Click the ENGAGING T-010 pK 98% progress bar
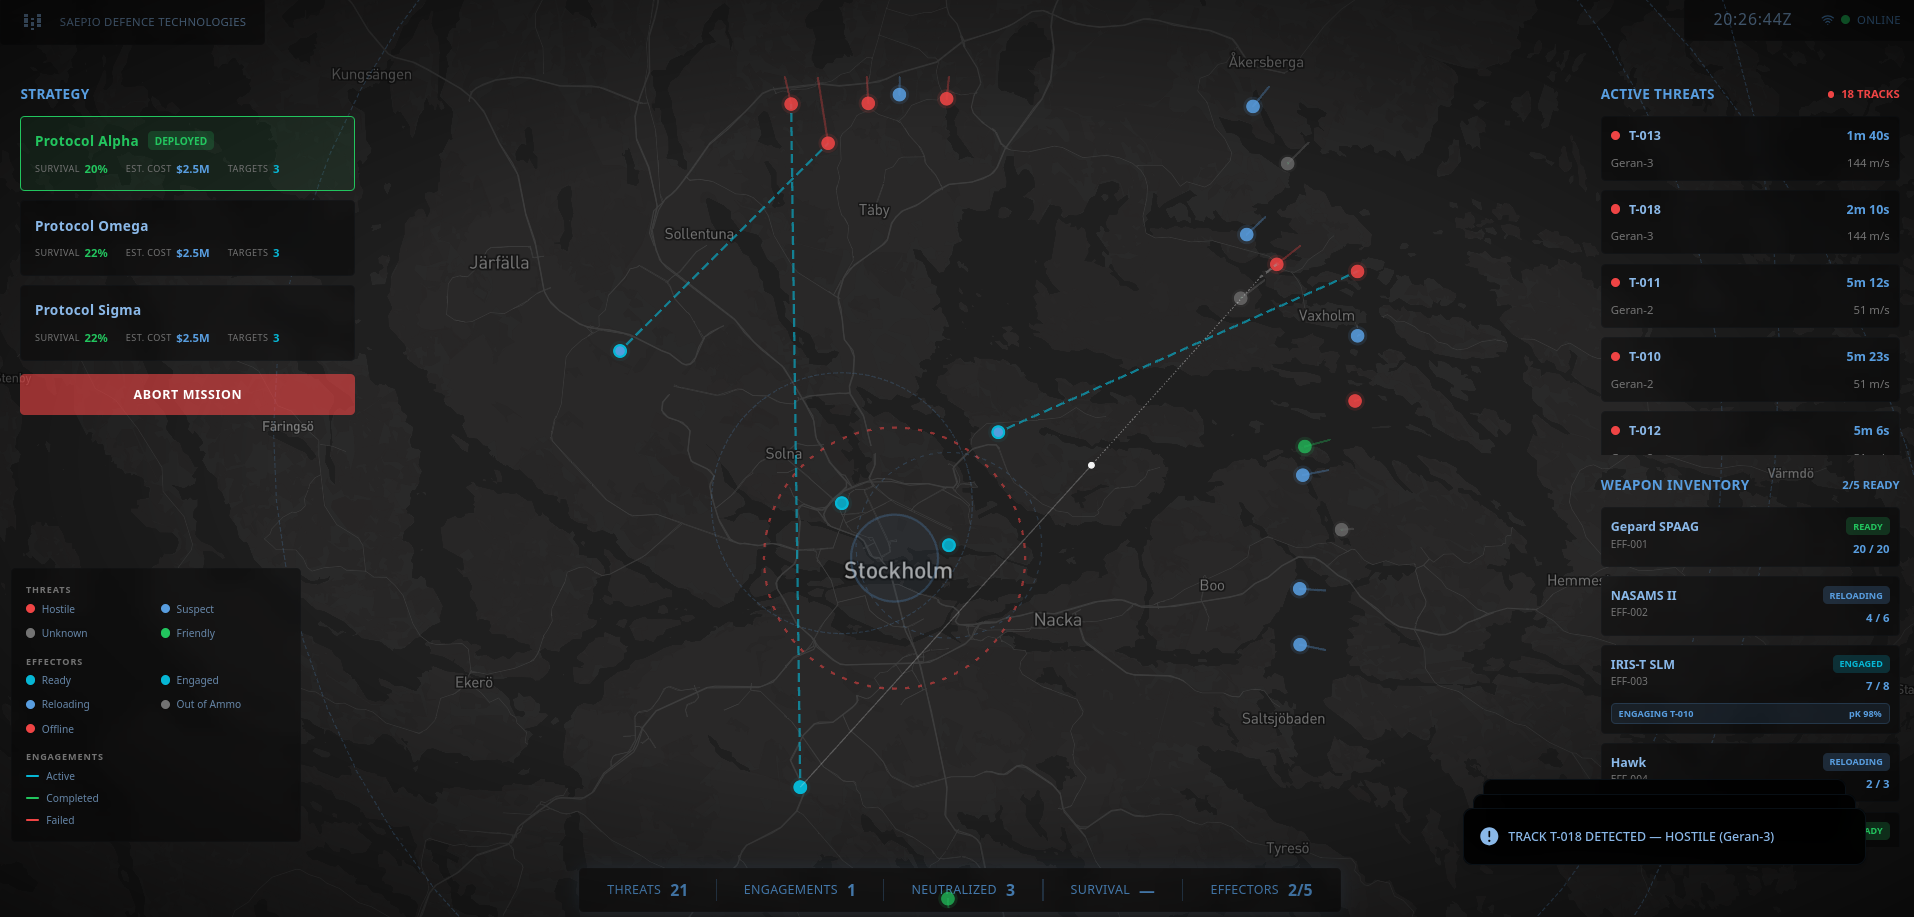The image size is (1914, 917). 1748,713
